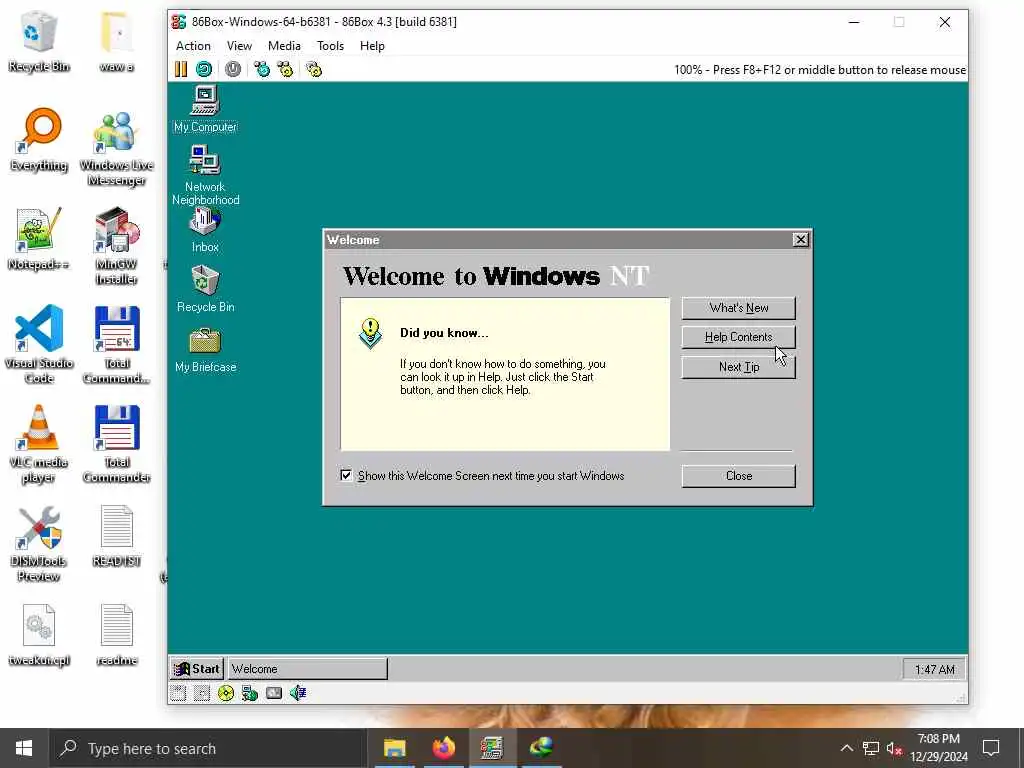Screen dimensions: 1024x768
Task: Send Ctrl+Alt+Esc via the 86Box toolbar
Action: pos(285,69)
